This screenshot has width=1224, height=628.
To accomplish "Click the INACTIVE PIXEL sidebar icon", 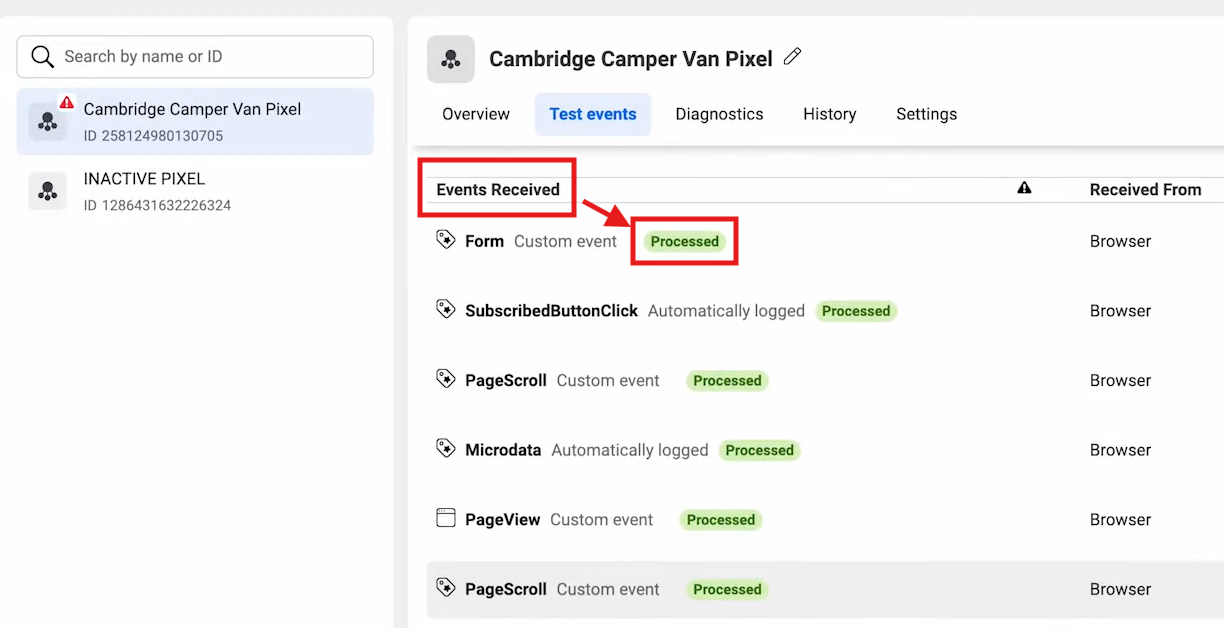I will (x=47, y=191).
